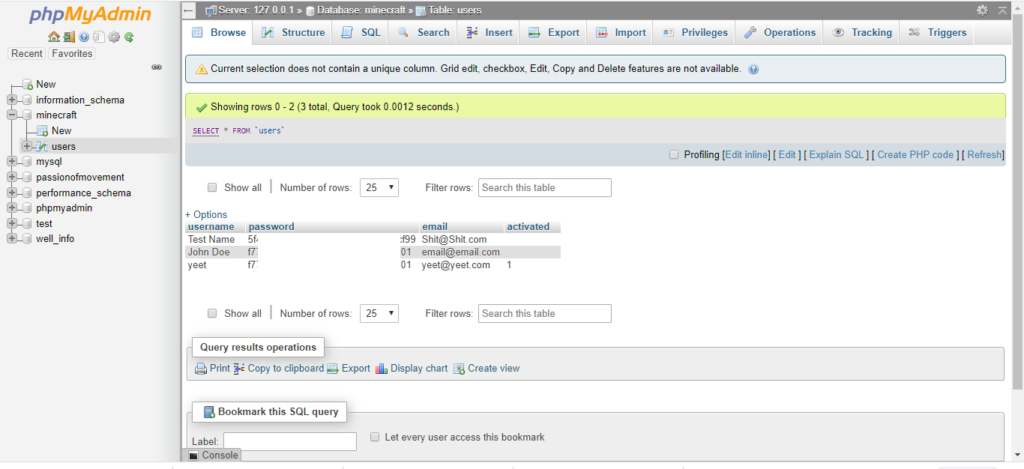Click the Console terminal icon at bottom
1024x469 pixels.
tap(193, 455)
